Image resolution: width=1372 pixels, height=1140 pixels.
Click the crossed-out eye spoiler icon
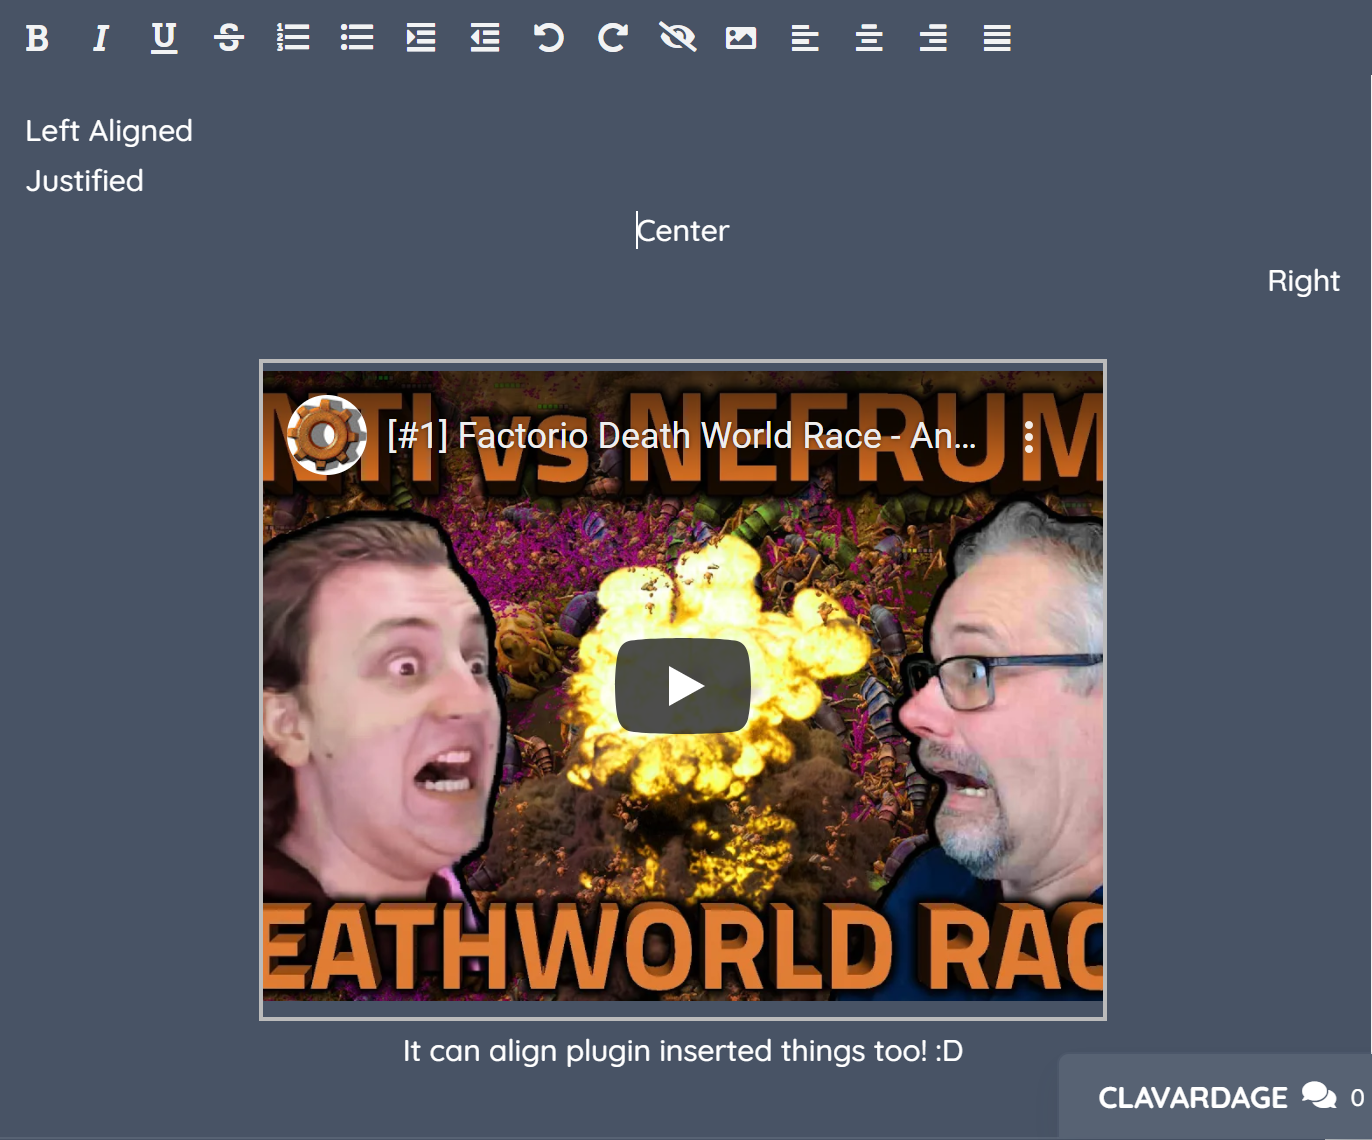pyautogui.click(x=677, y=38)
